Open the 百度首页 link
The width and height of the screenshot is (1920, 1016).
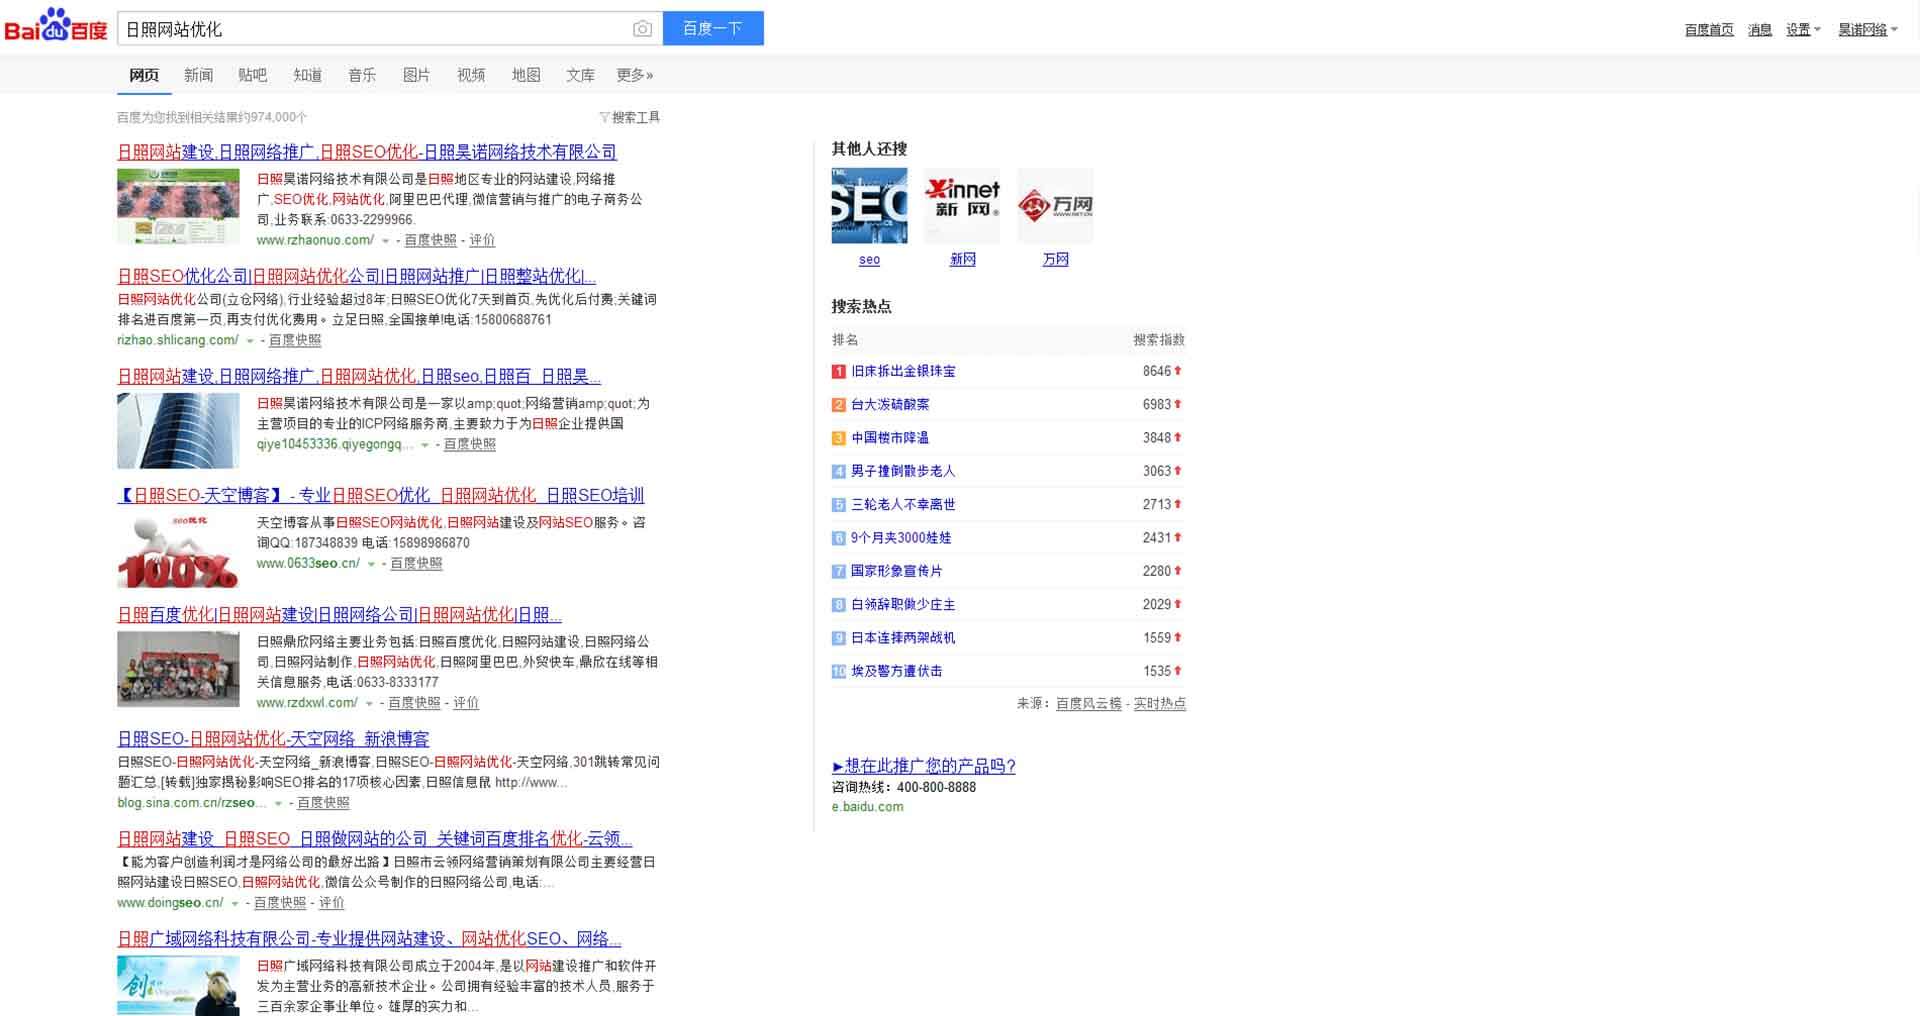(x=1709, y=30)
